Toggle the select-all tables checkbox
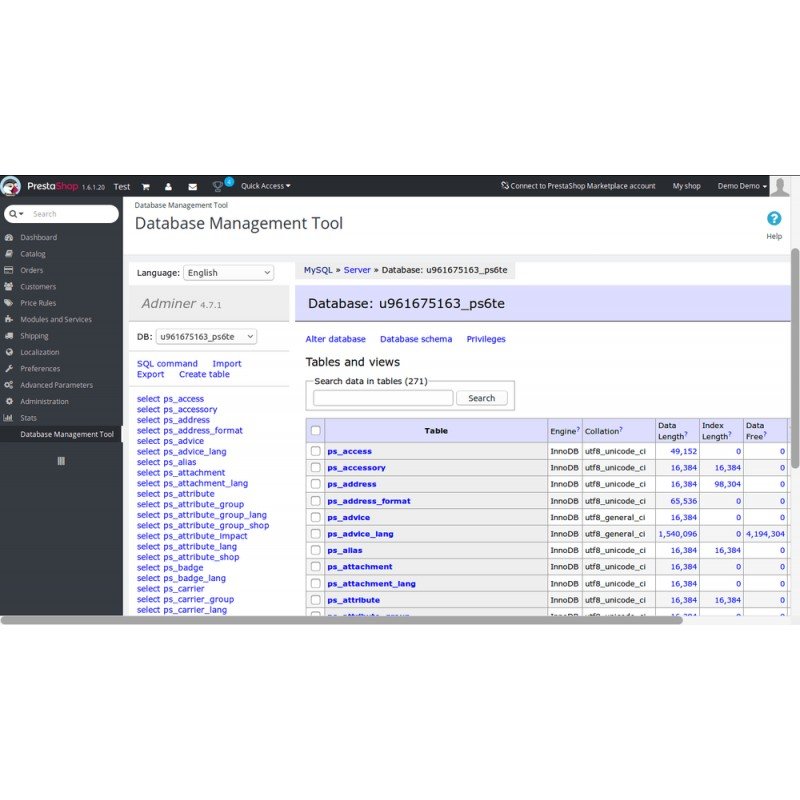 pos(316,431)
